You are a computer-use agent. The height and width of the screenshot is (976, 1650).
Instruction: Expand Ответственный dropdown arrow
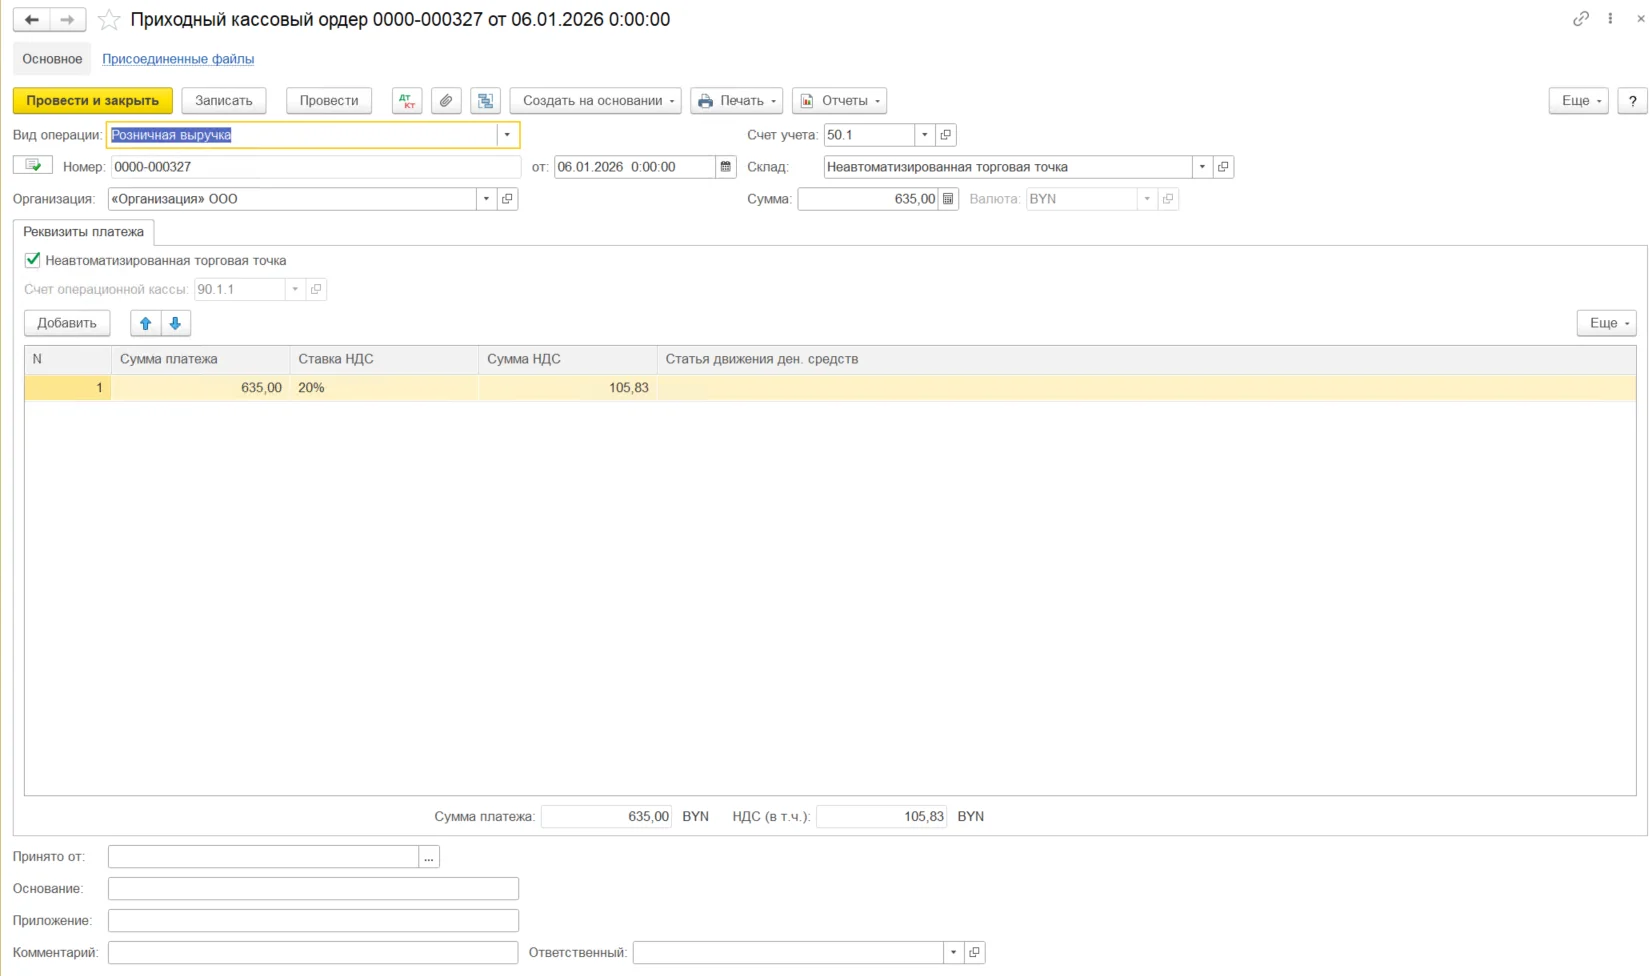click(953, 952)
